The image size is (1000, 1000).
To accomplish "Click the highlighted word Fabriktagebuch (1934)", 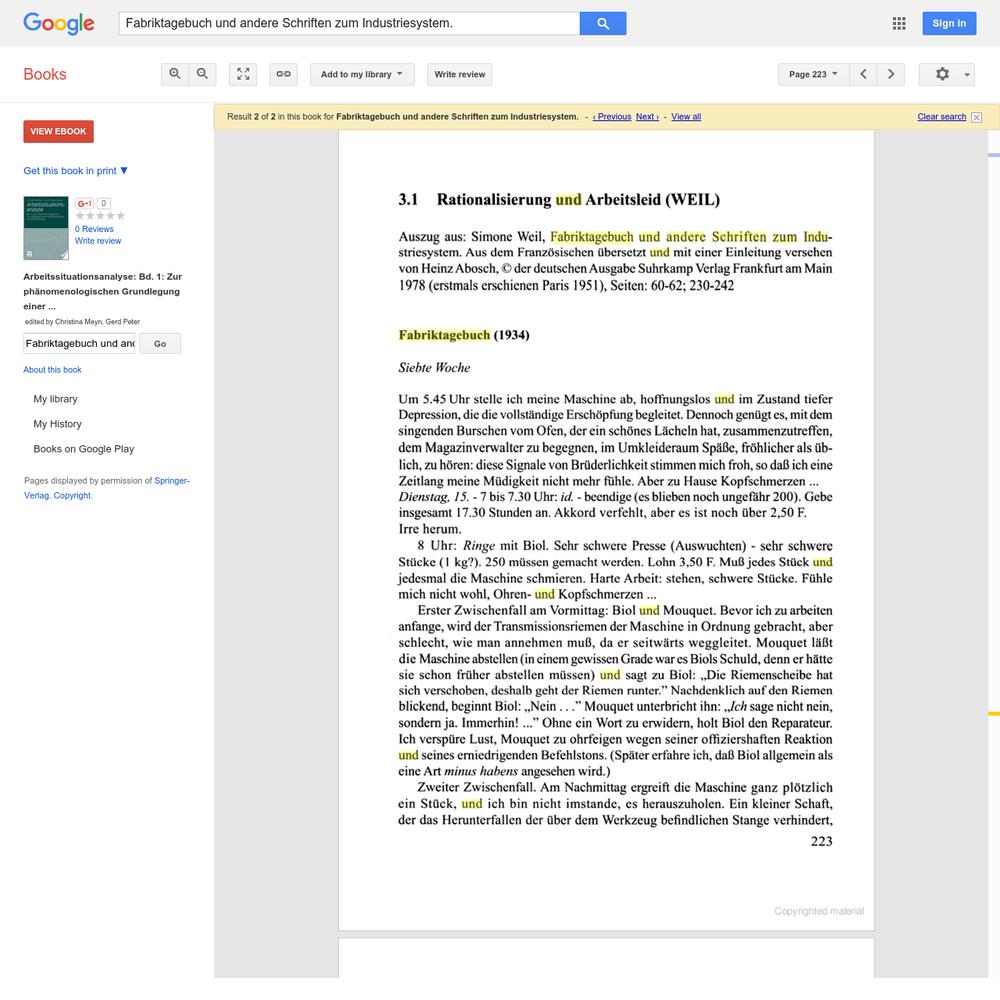I will point(464,335).
